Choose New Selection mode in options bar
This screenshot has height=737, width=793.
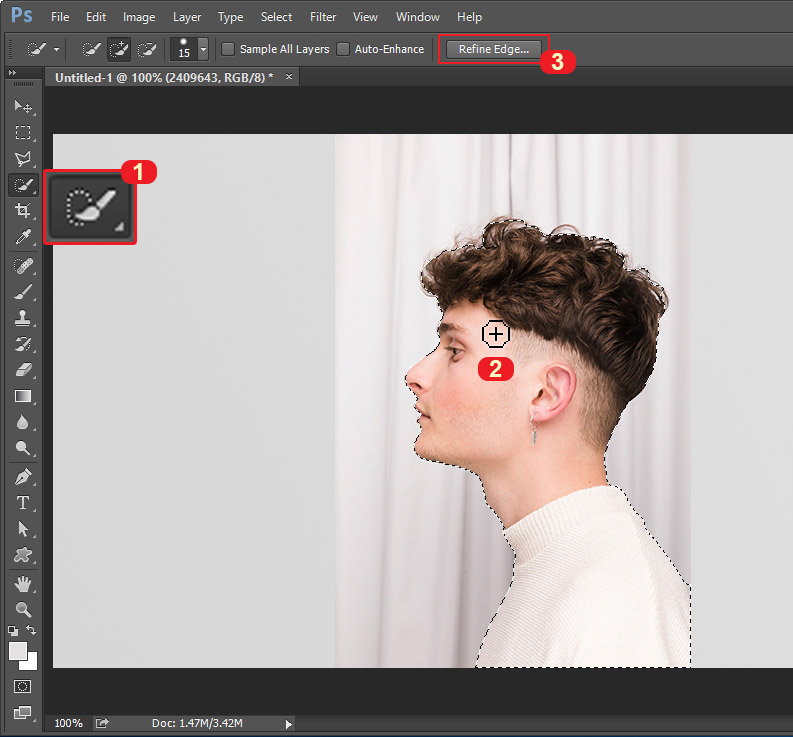point(92,49)
